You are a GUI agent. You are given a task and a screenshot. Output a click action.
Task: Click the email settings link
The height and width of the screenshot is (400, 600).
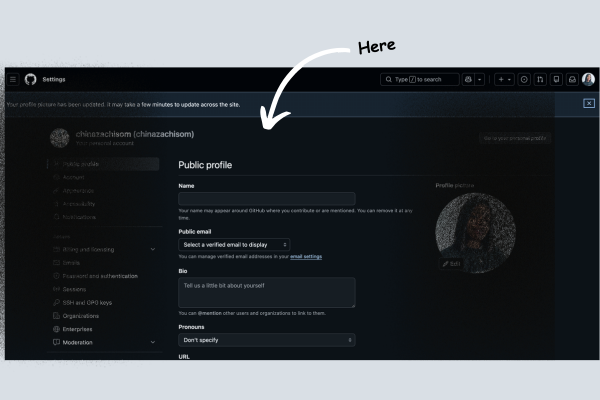click(x=306, y=257)
